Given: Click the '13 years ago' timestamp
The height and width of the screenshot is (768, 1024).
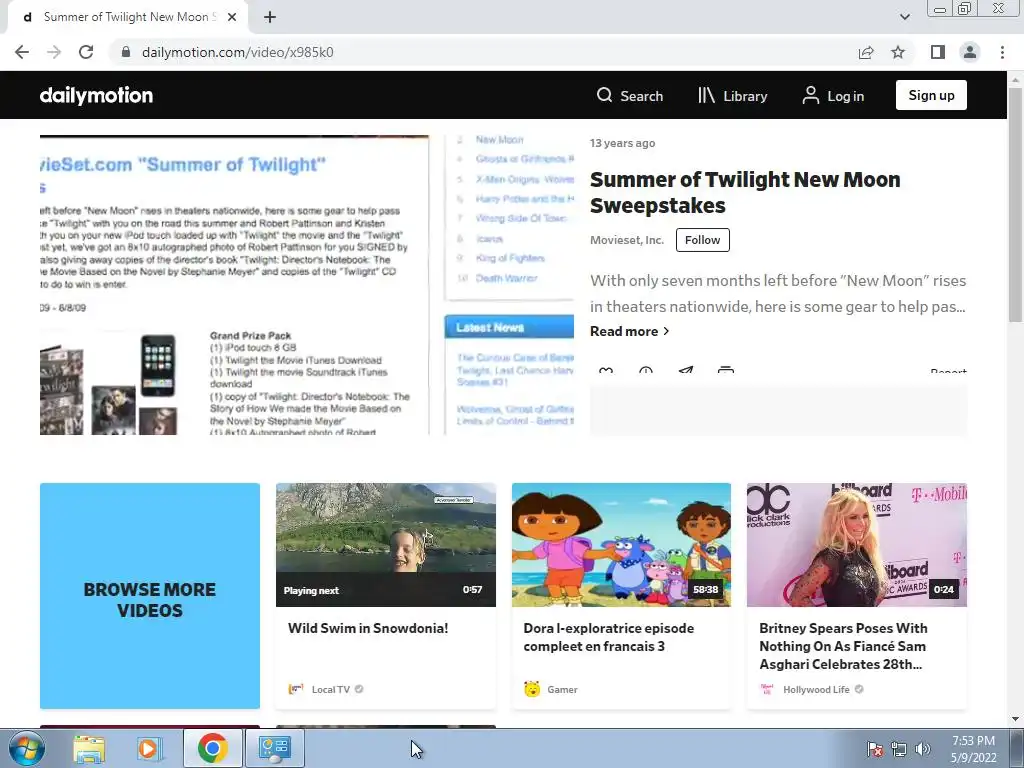Looking at the screenshot, I should pos(622,143).
